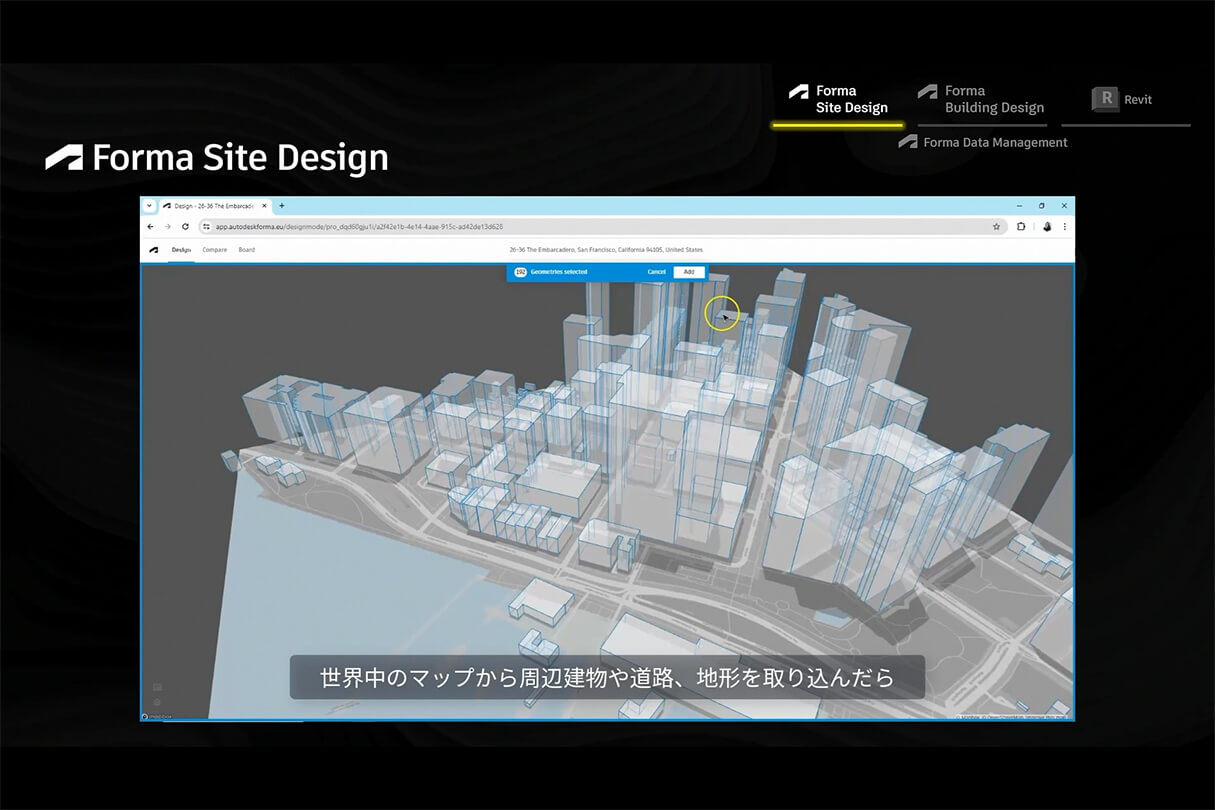Reload the Forma page
Viewport: 1215px width, 810px height.
click(185, 227)
